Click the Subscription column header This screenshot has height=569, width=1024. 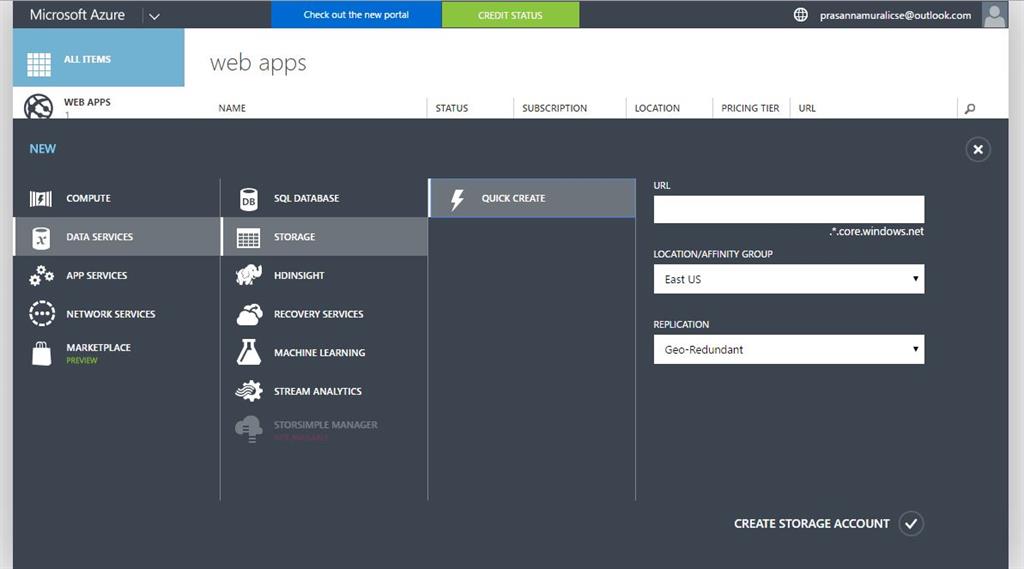(x=554, y=108)
